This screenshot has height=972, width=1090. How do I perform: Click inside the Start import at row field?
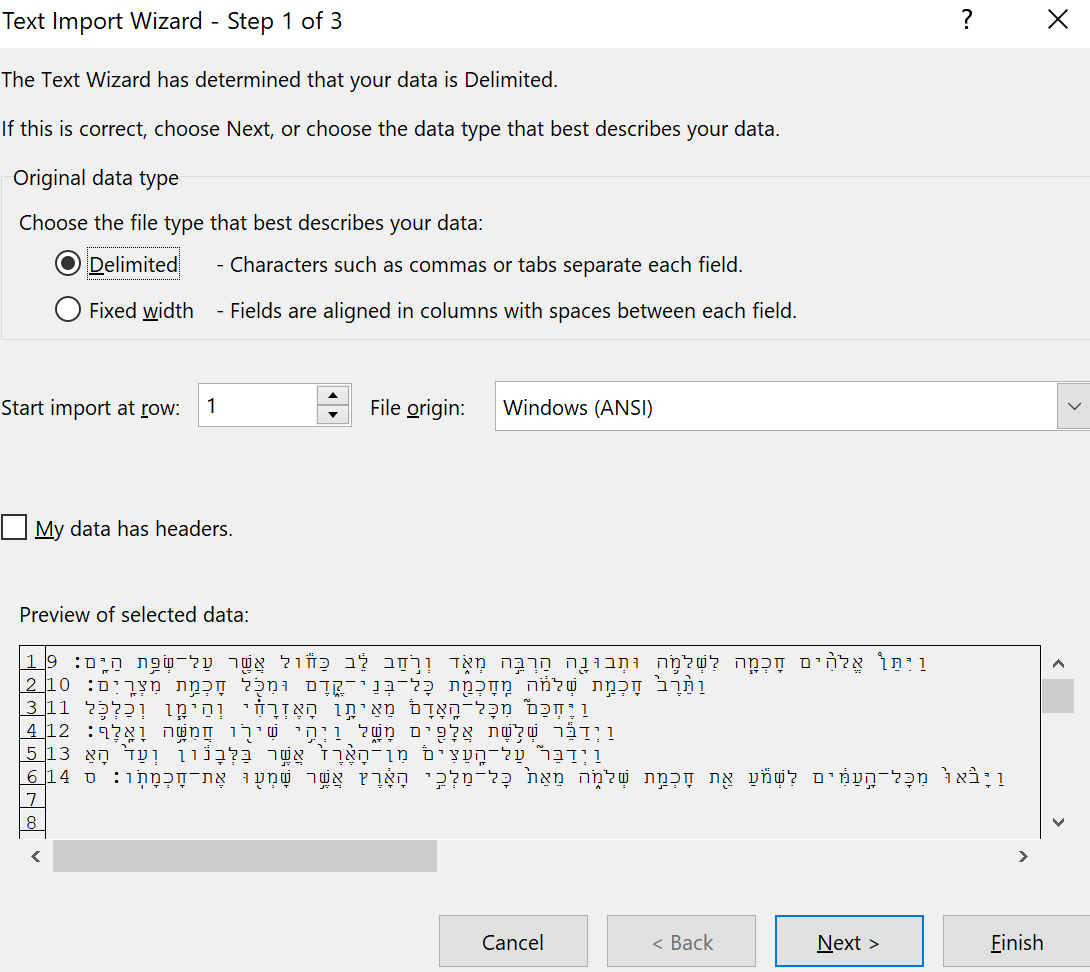coord(258,407)
